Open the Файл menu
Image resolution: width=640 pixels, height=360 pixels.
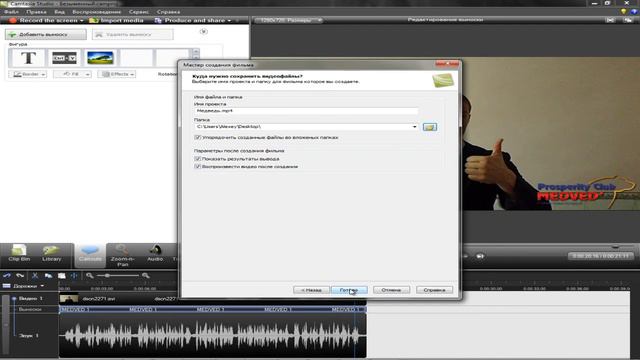pos(11,12)
